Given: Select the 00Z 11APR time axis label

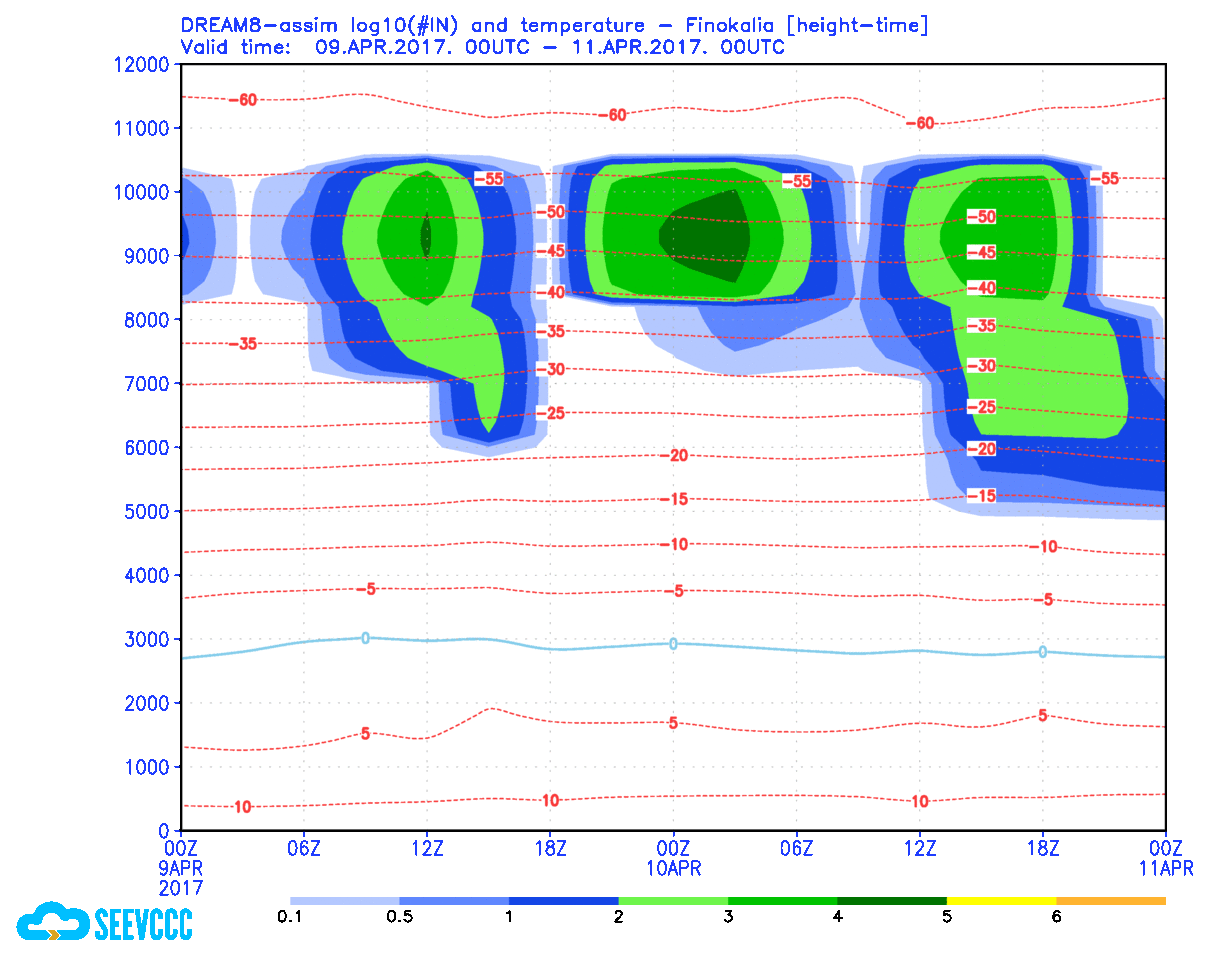Looking at the screenshot, I should (x=1165, y=858).
